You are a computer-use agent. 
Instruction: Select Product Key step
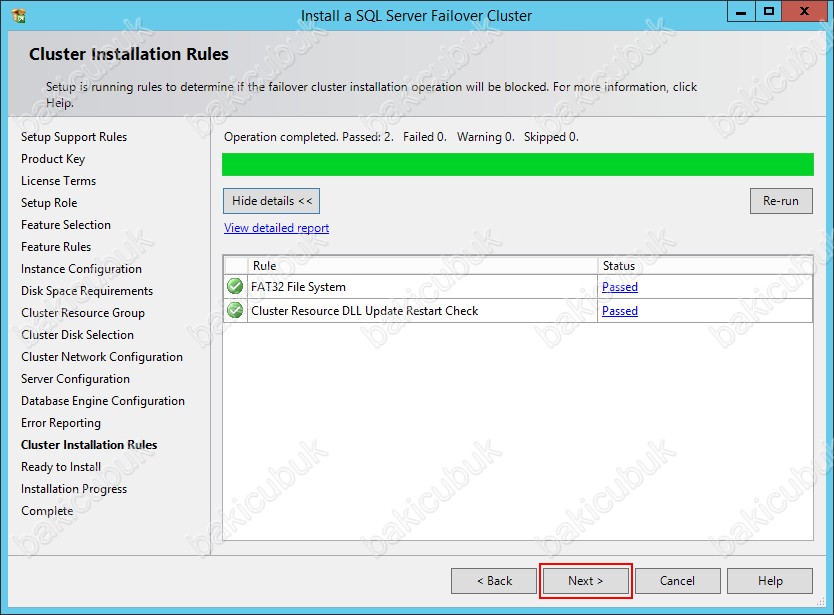[x=53, y=159]
